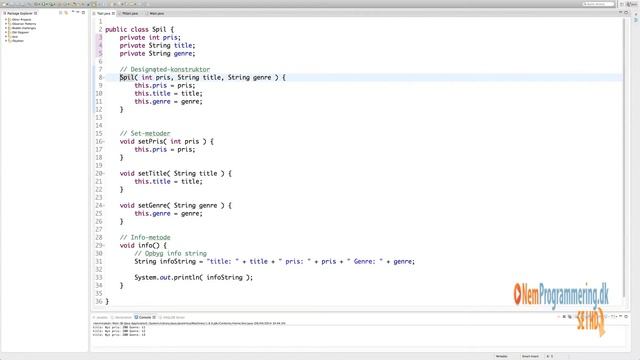Open Package Explorer view menu triangle
This screenshot has width=640, height=360.
coord(73,12)
